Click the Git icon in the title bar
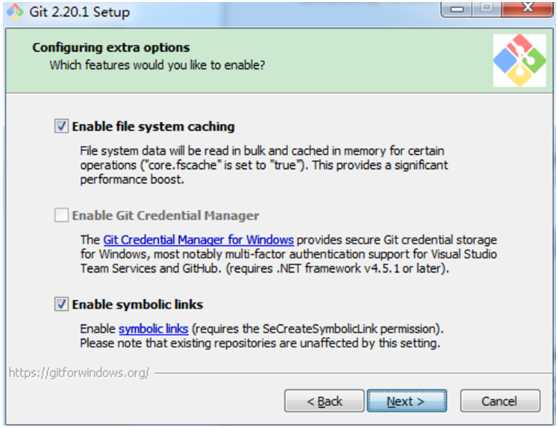Screen dimensions: 558x428 click(x=15, y=11)
